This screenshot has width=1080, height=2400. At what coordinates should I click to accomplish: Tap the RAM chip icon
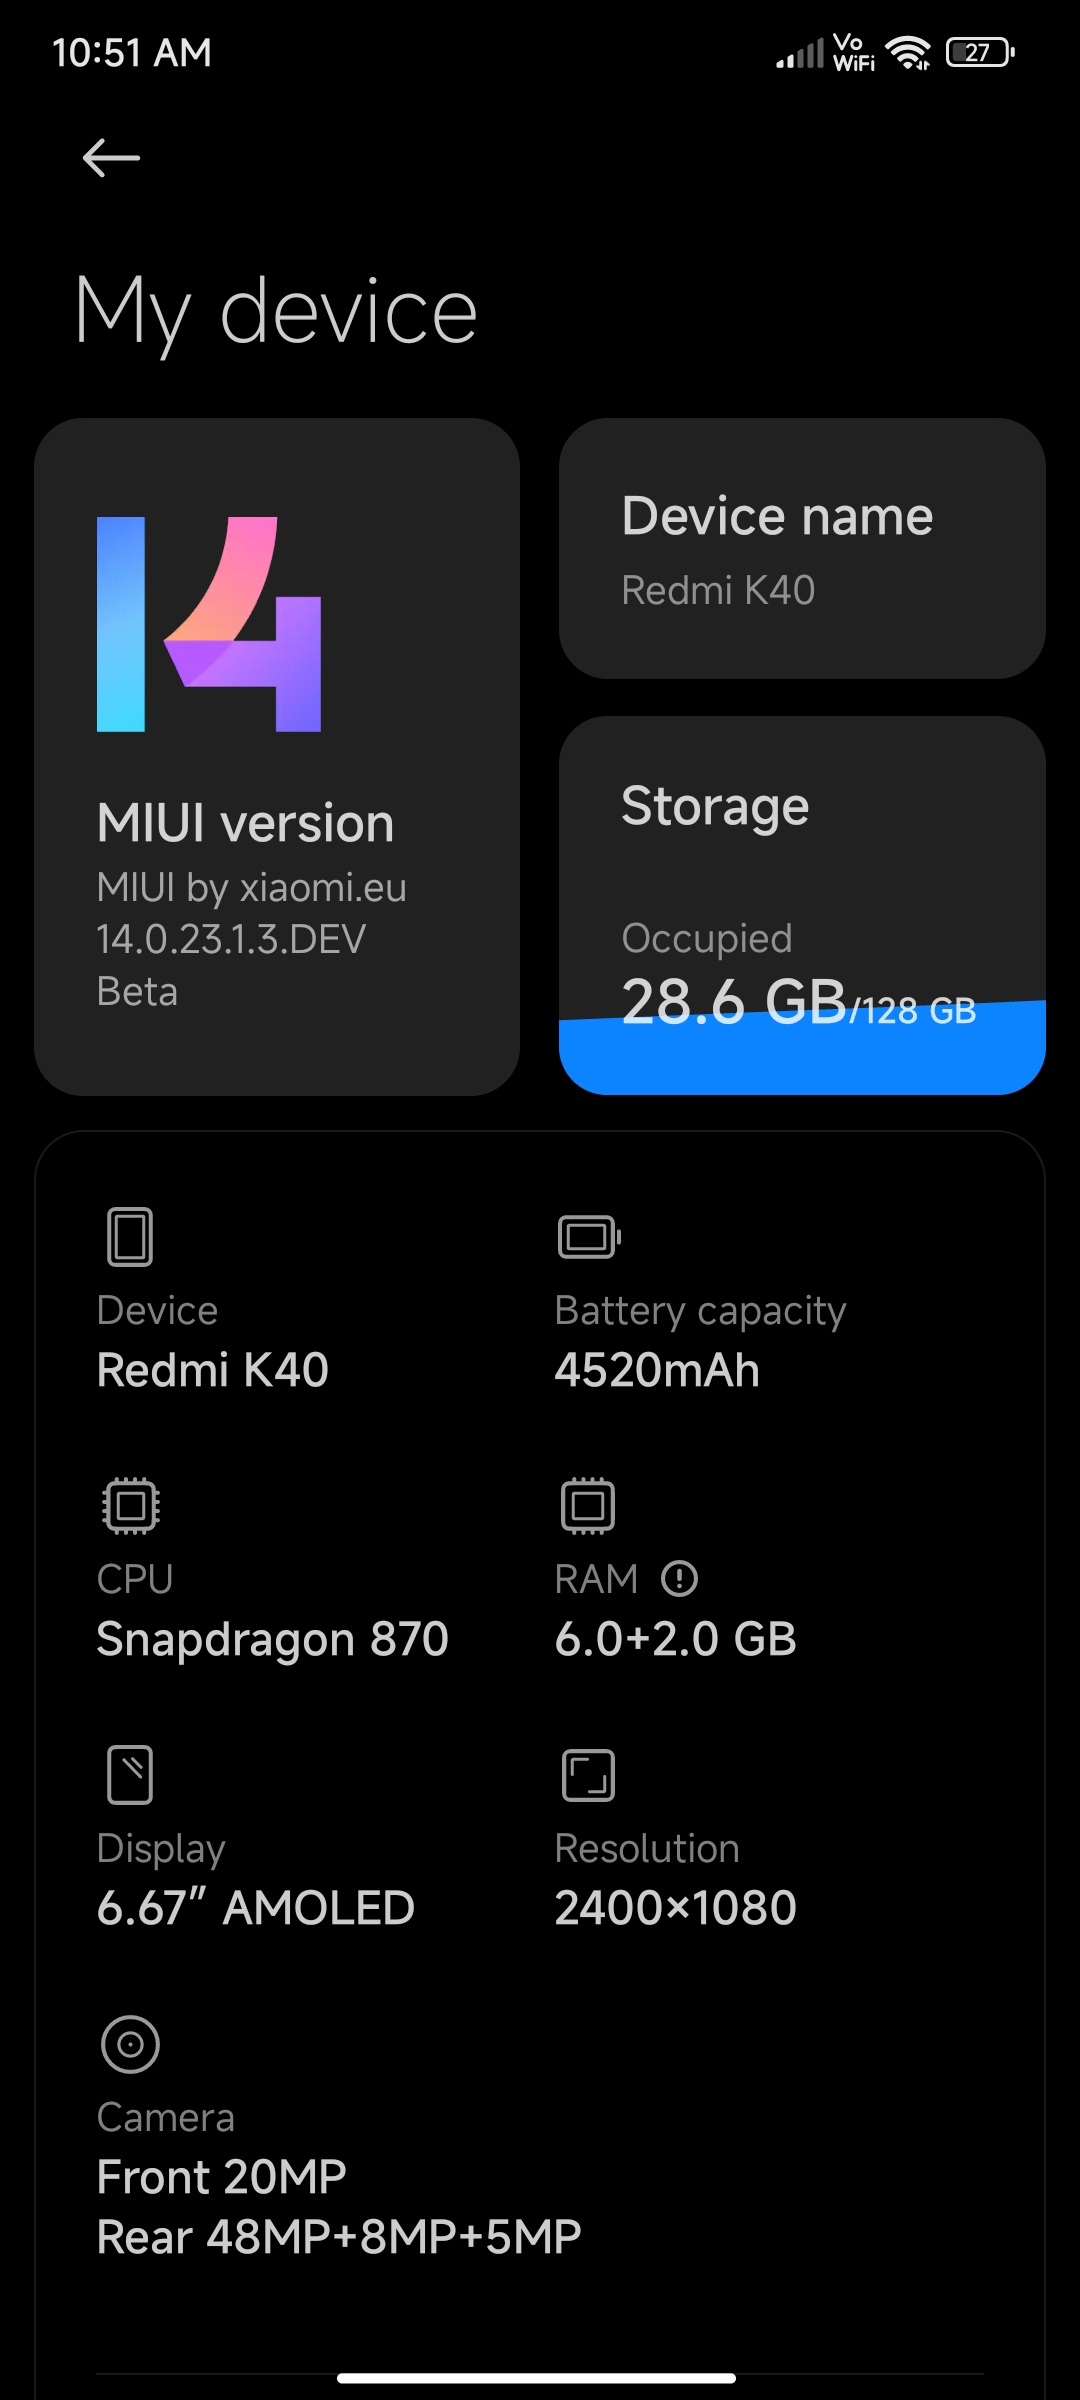click(x=588, y=1505)
